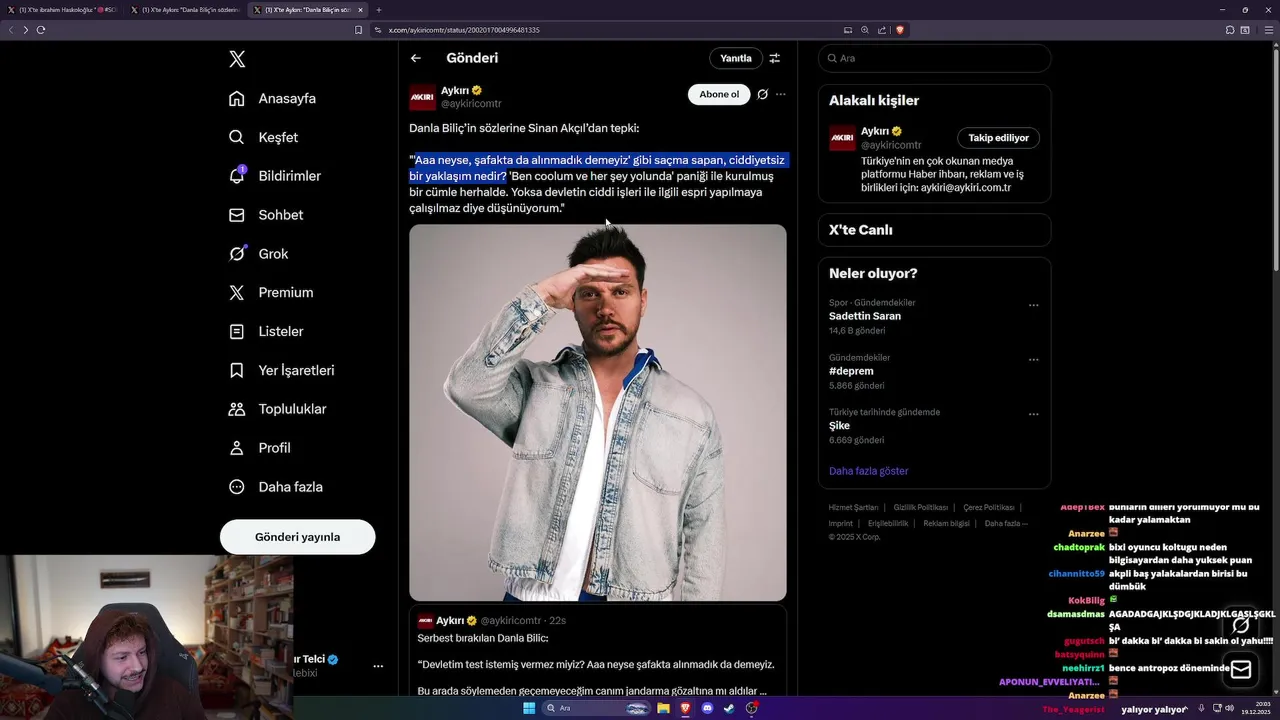
Task: Go back with the Gönderi back arrow
Action: 416,58
